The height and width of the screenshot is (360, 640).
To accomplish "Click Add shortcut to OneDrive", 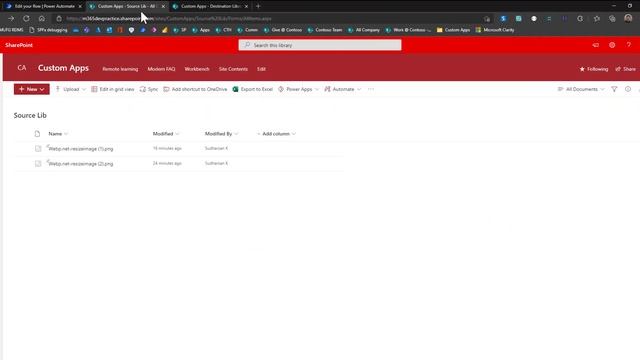I will coord(195,89).
